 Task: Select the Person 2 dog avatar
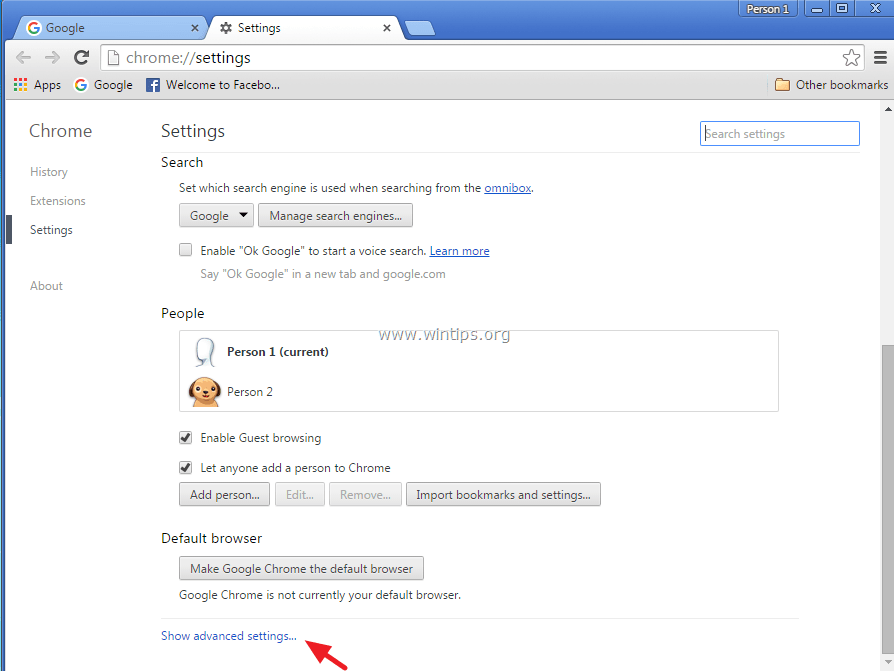click(x=204, y=391)
